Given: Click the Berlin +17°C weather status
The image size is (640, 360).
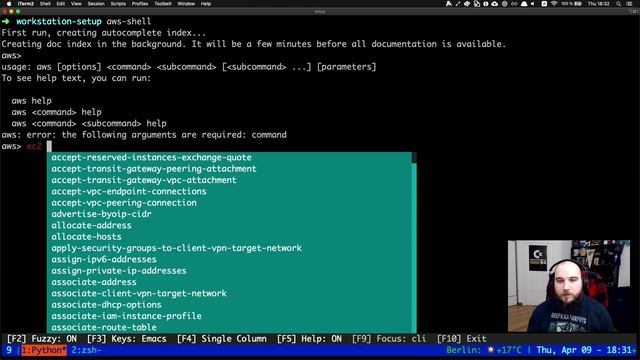Looking at the screenshot, I should tap(484, 350).
